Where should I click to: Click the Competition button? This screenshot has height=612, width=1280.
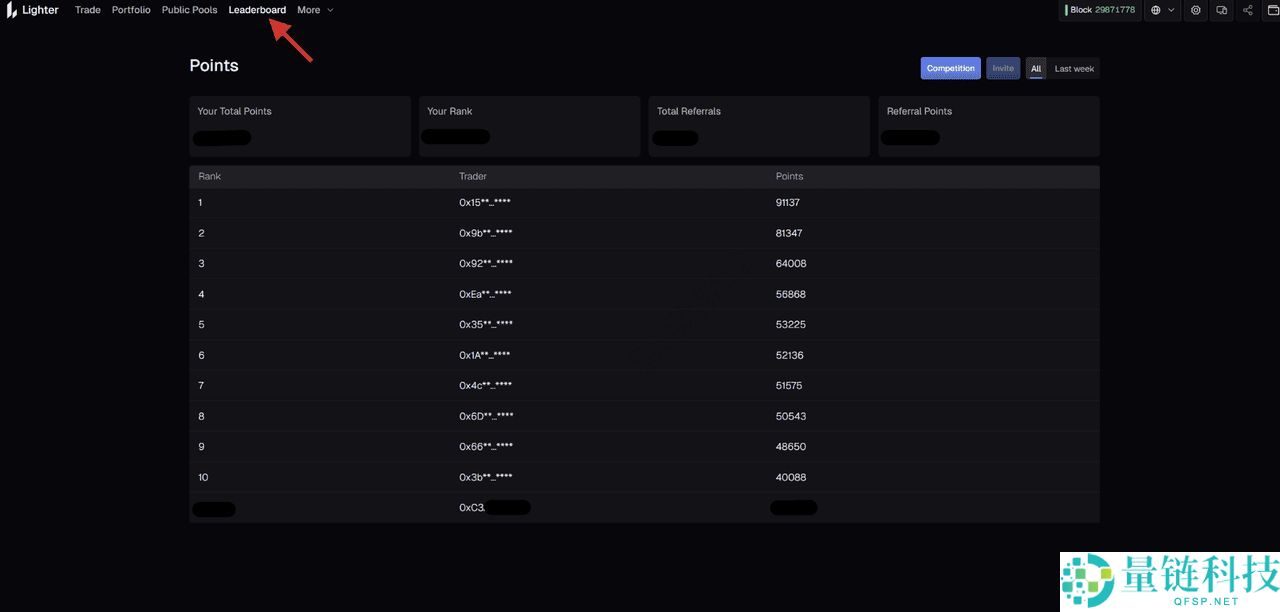tap(951, 68)
